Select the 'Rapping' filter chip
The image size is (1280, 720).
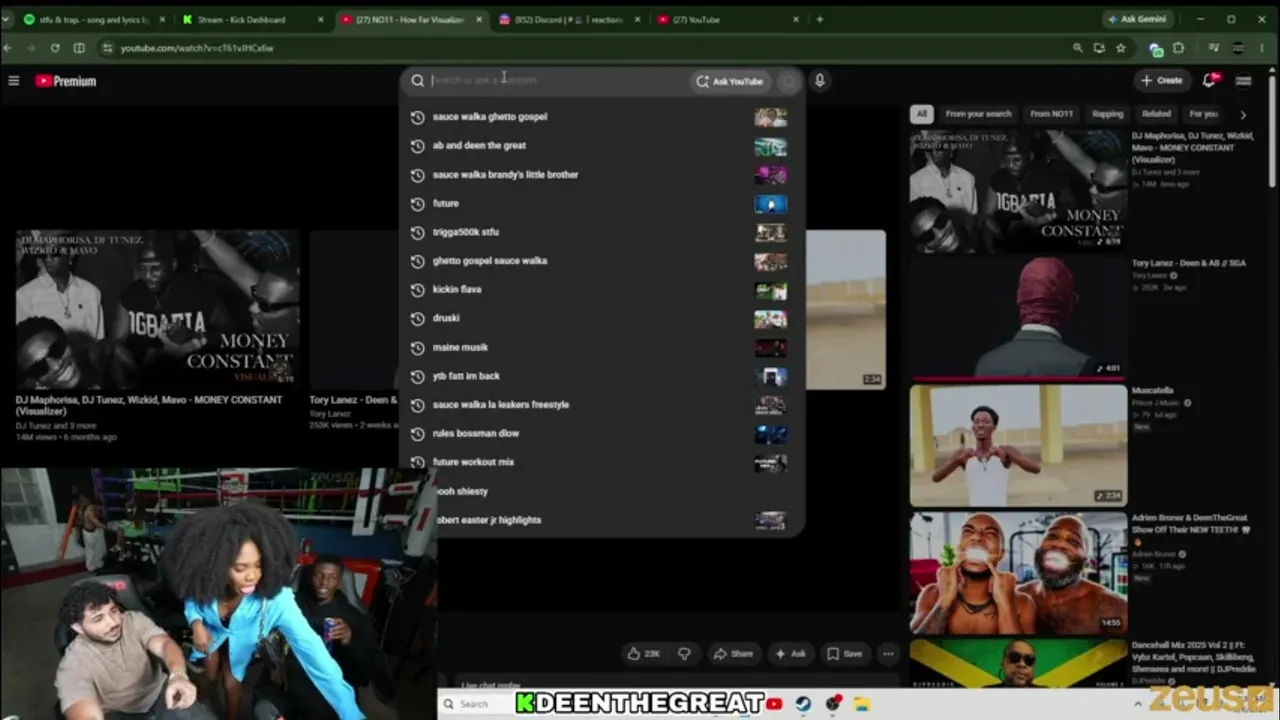click(x=1107, y=114)
